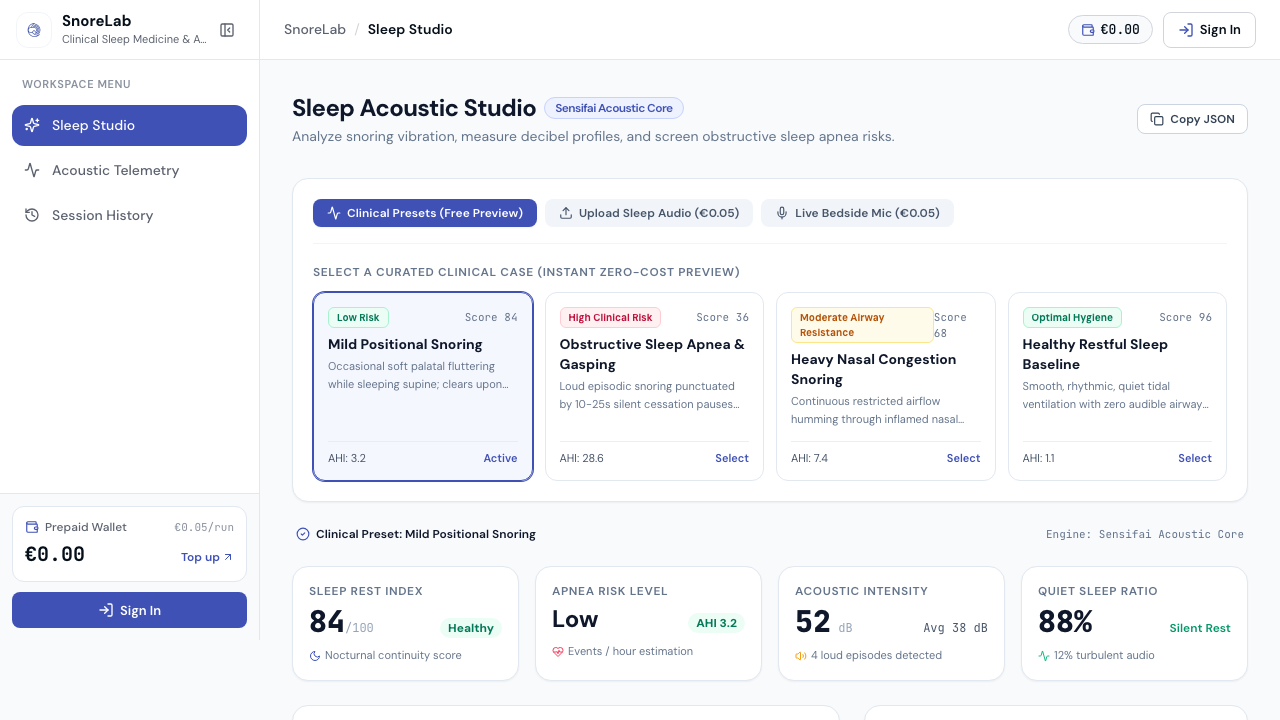The image size is (1280, 720).
Task: Click the 'AHI: 28.6' value
Action: (x=582, y=458)
